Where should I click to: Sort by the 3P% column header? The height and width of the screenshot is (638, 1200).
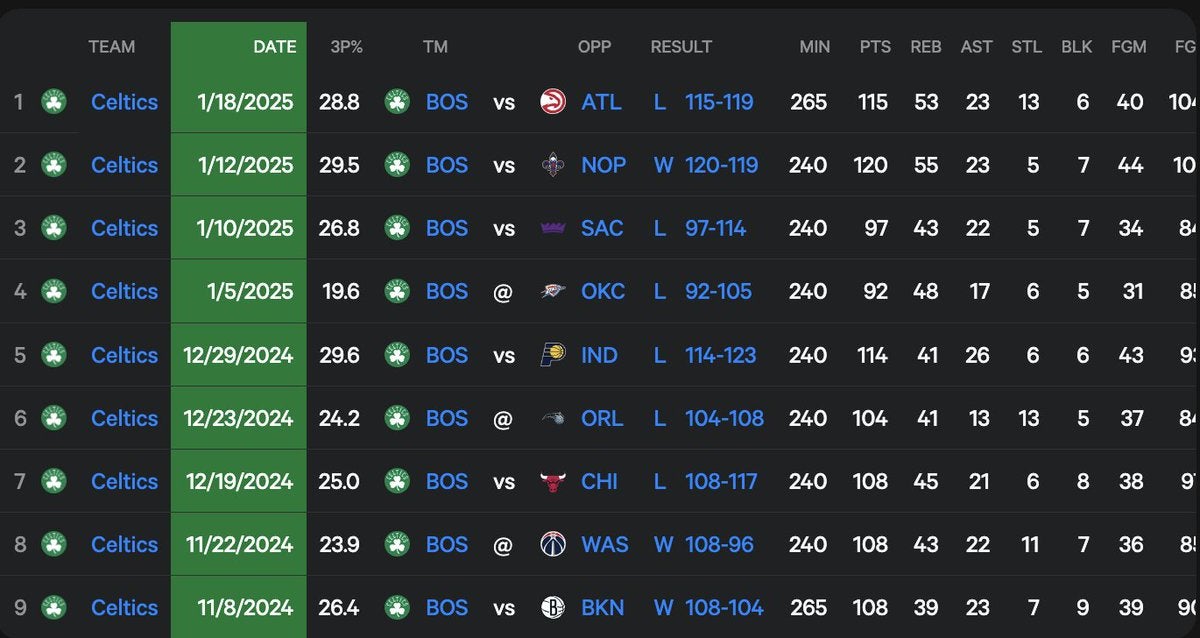pos(346,47)
